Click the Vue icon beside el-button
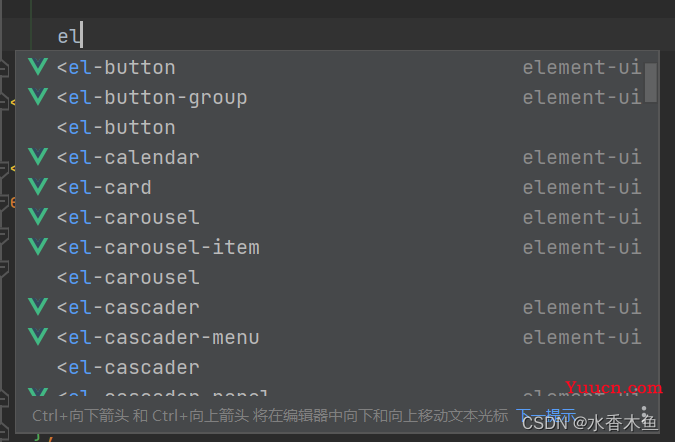675x442 pixels. point(38,67)
